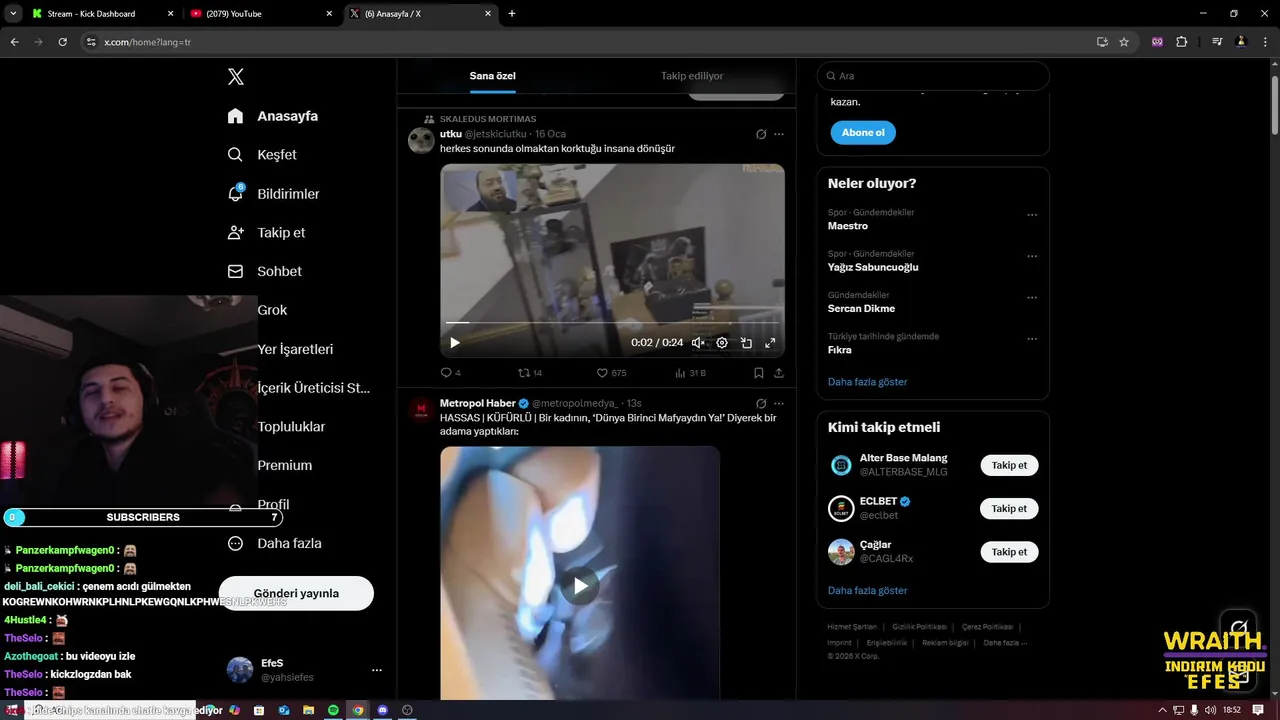This screenshot has width=1280, height=720.
Task: Open options for Sercan Dikme trend
Action: (x=1032, y=298)
